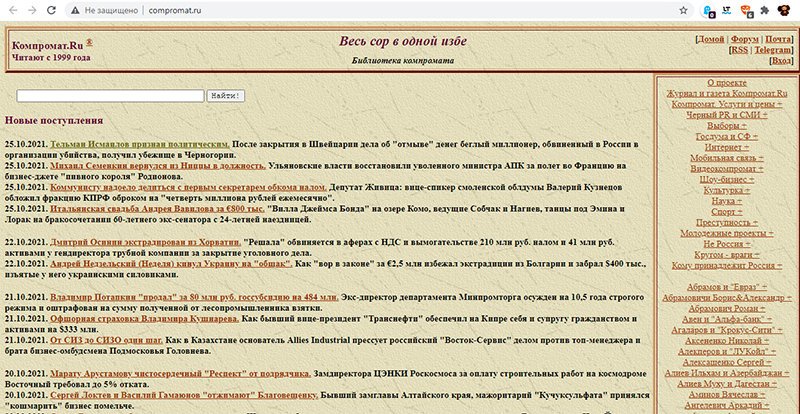Expand the Преступность section
This screenshot has height=414, width=800.
(x=727, y=223)
